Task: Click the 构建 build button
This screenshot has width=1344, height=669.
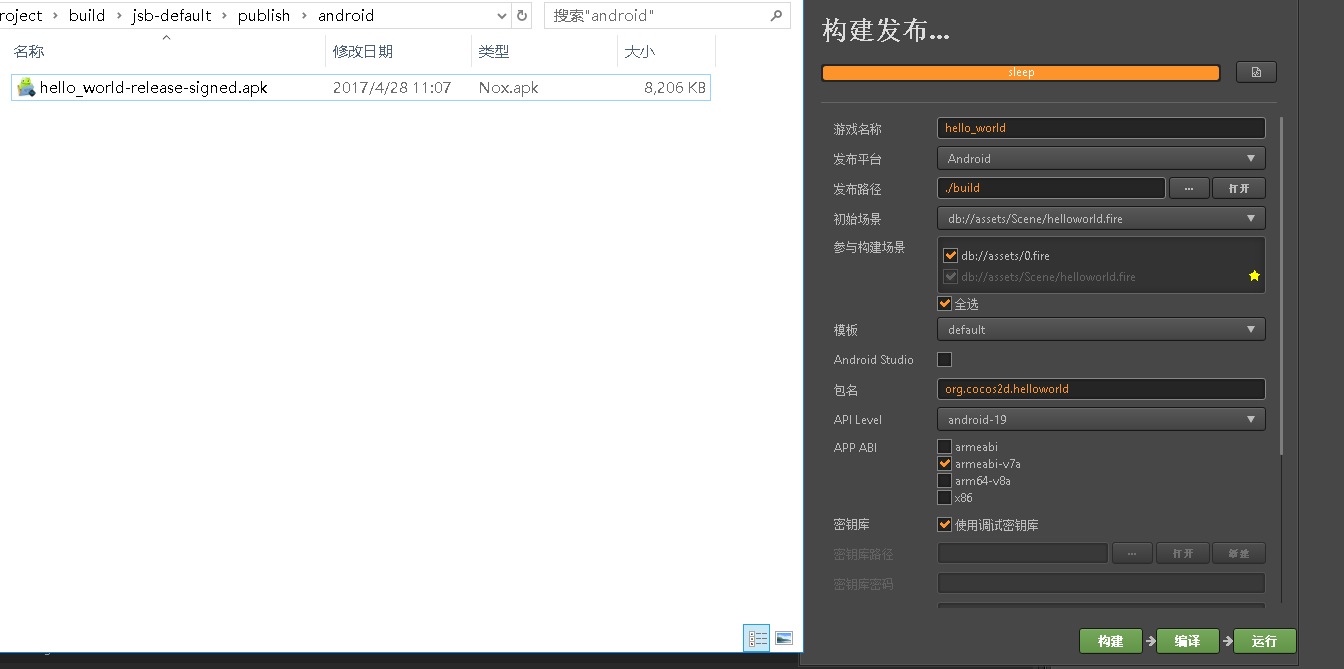Action: point(1110,641)
